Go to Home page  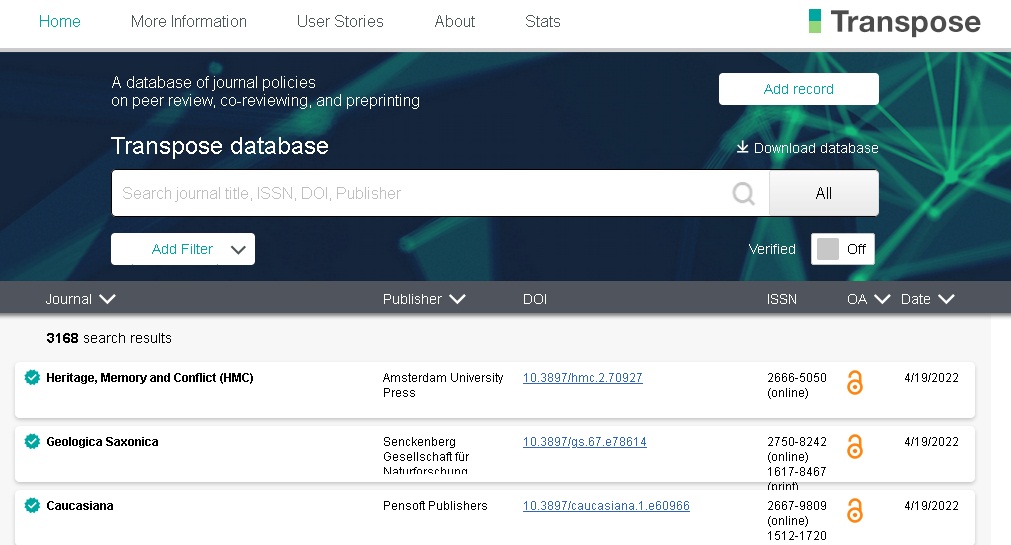coord(59,21)
